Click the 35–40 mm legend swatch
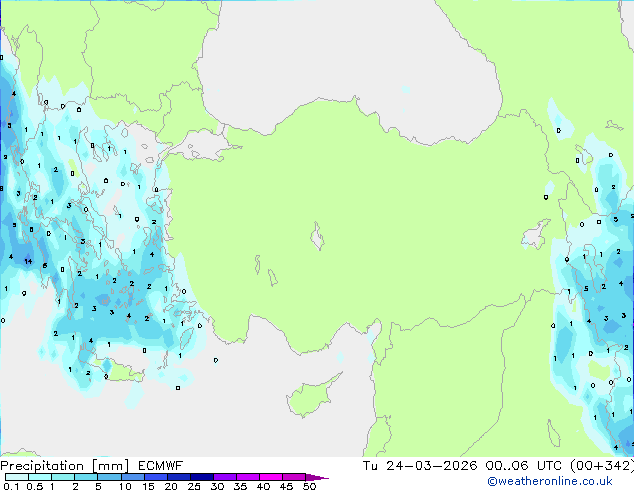This screenshot has height=490, width=634. [x=247, y=477]
